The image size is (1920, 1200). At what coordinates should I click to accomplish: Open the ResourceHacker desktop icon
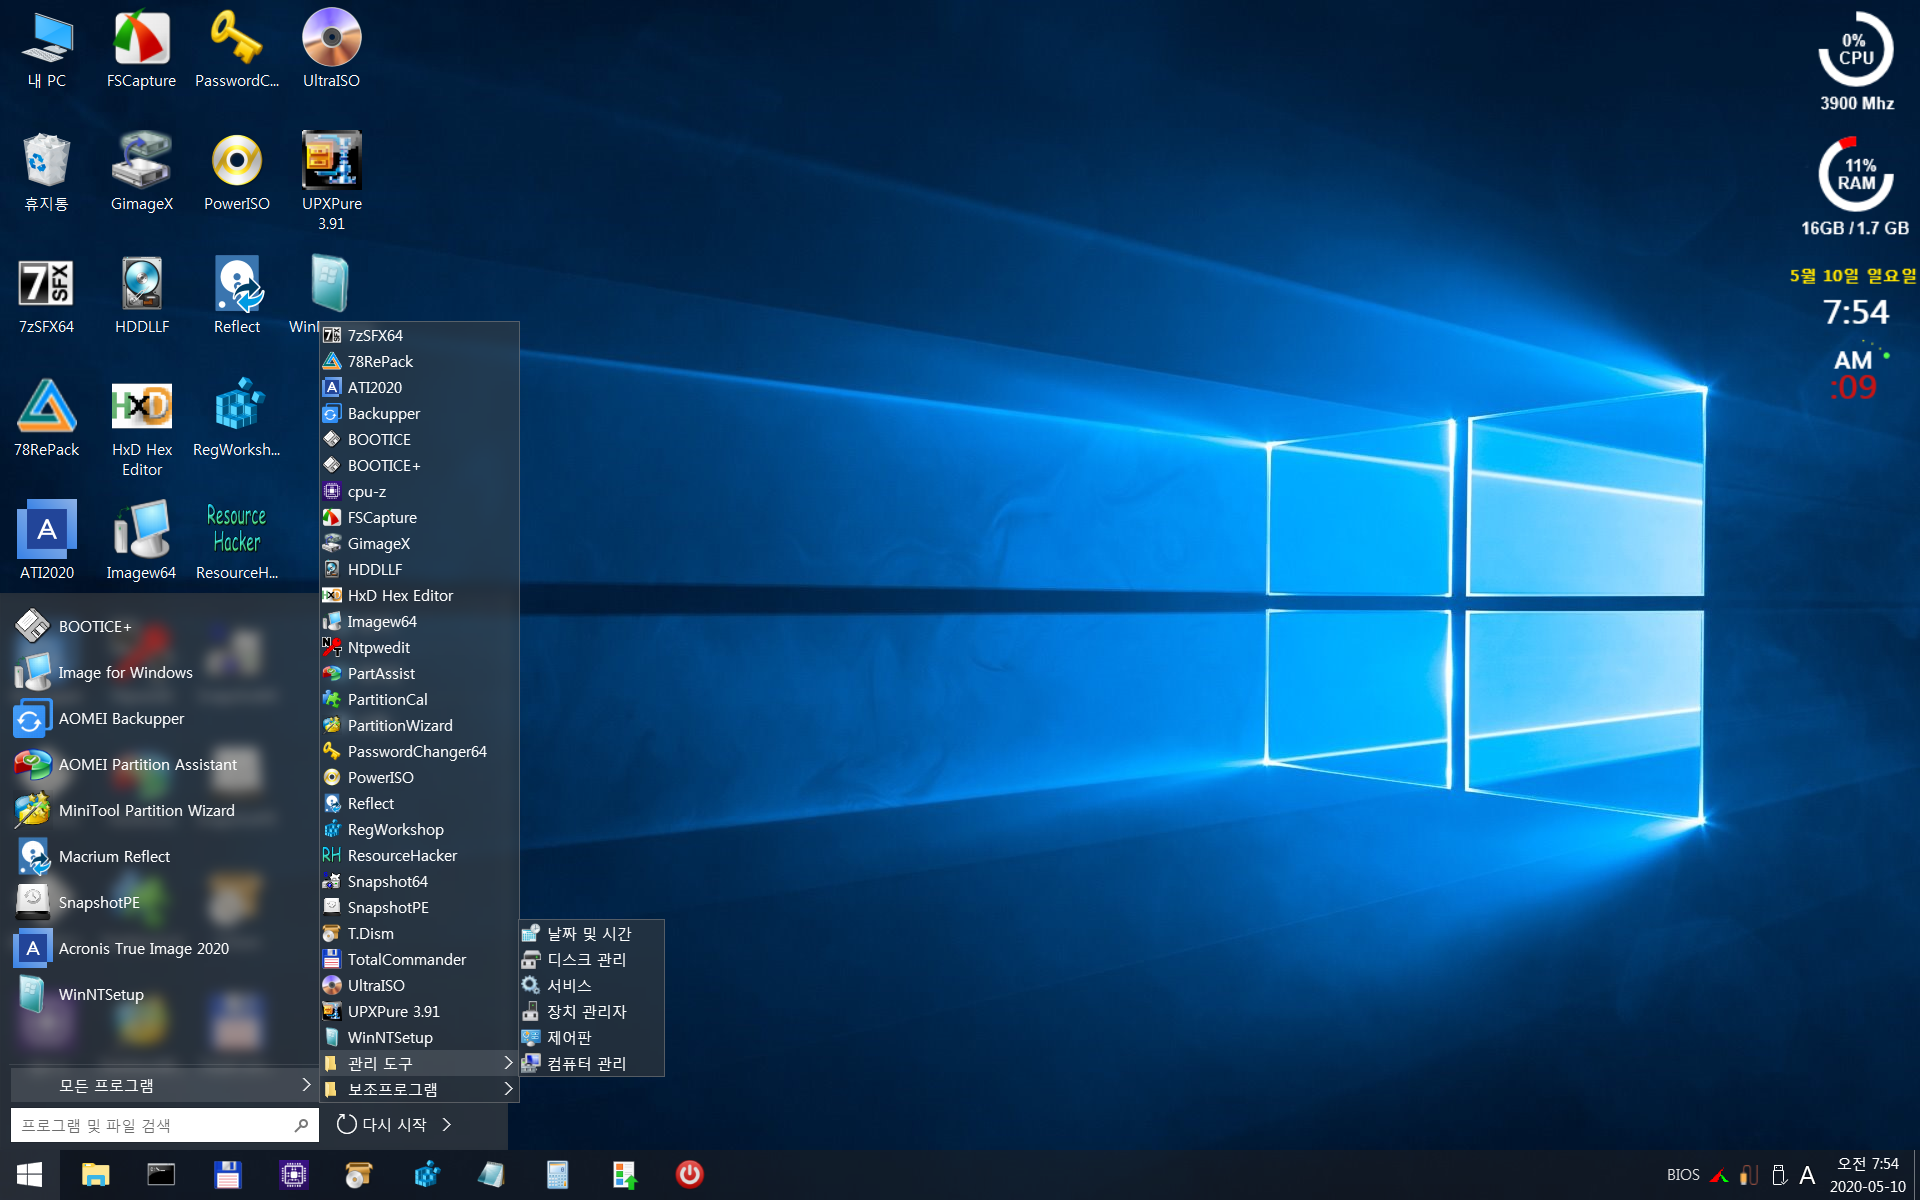point(236,541)
